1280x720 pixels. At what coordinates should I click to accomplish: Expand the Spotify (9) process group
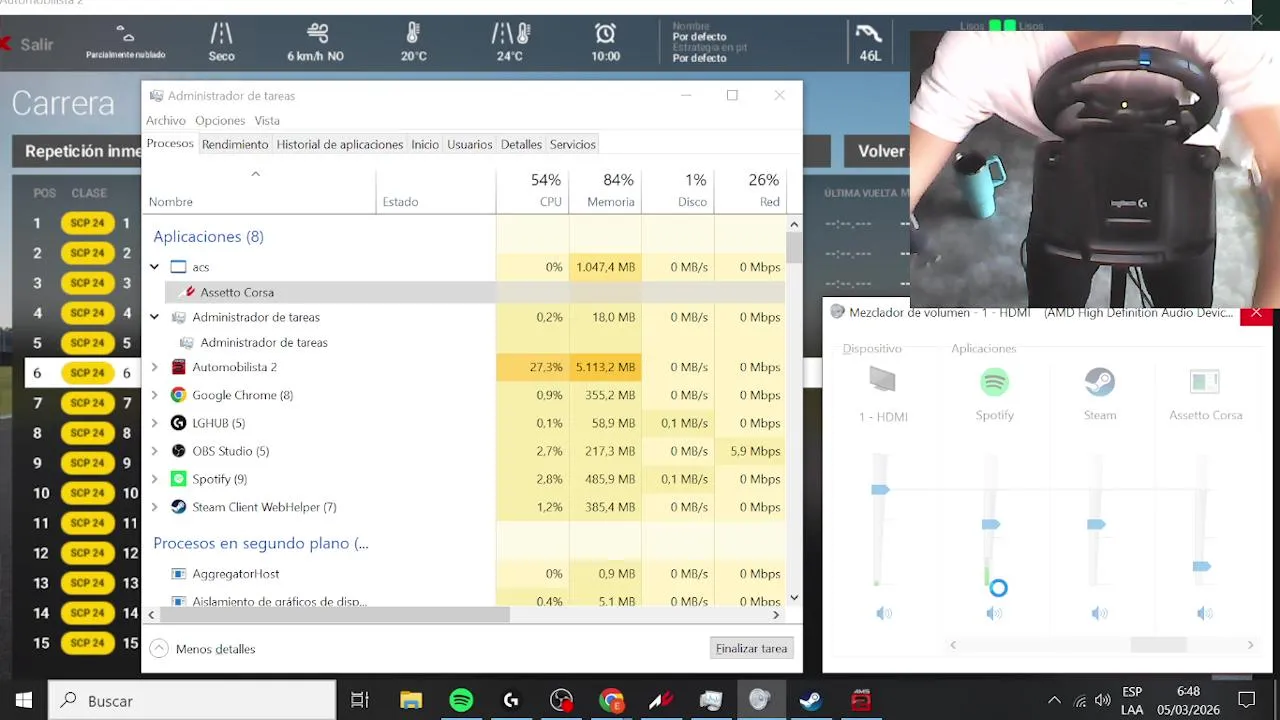point(154,479)
